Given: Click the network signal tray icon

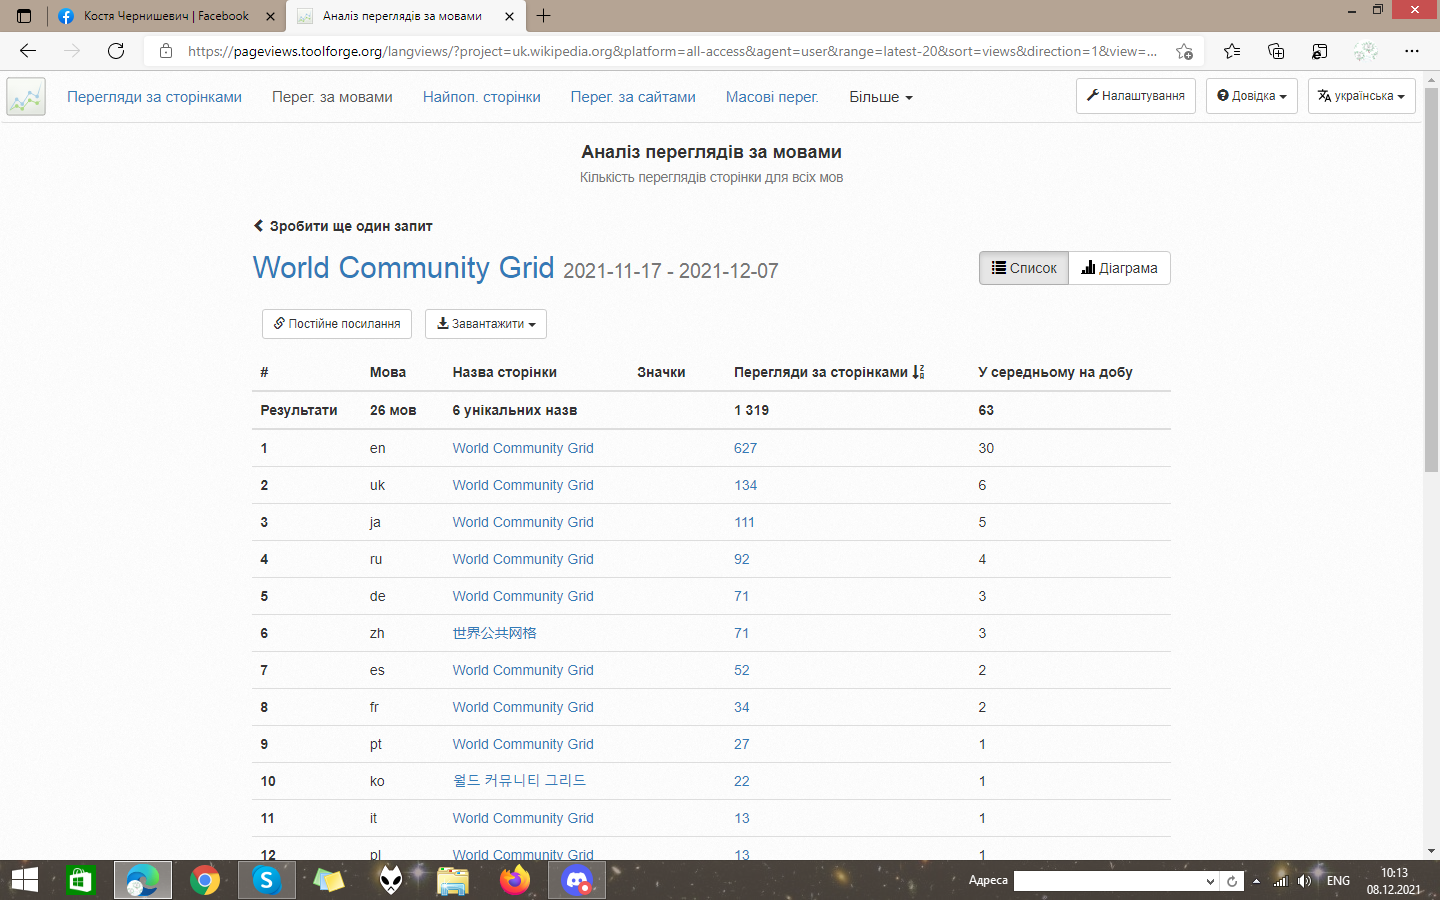Looking at the screenshot, I should tap(1280, 881).
